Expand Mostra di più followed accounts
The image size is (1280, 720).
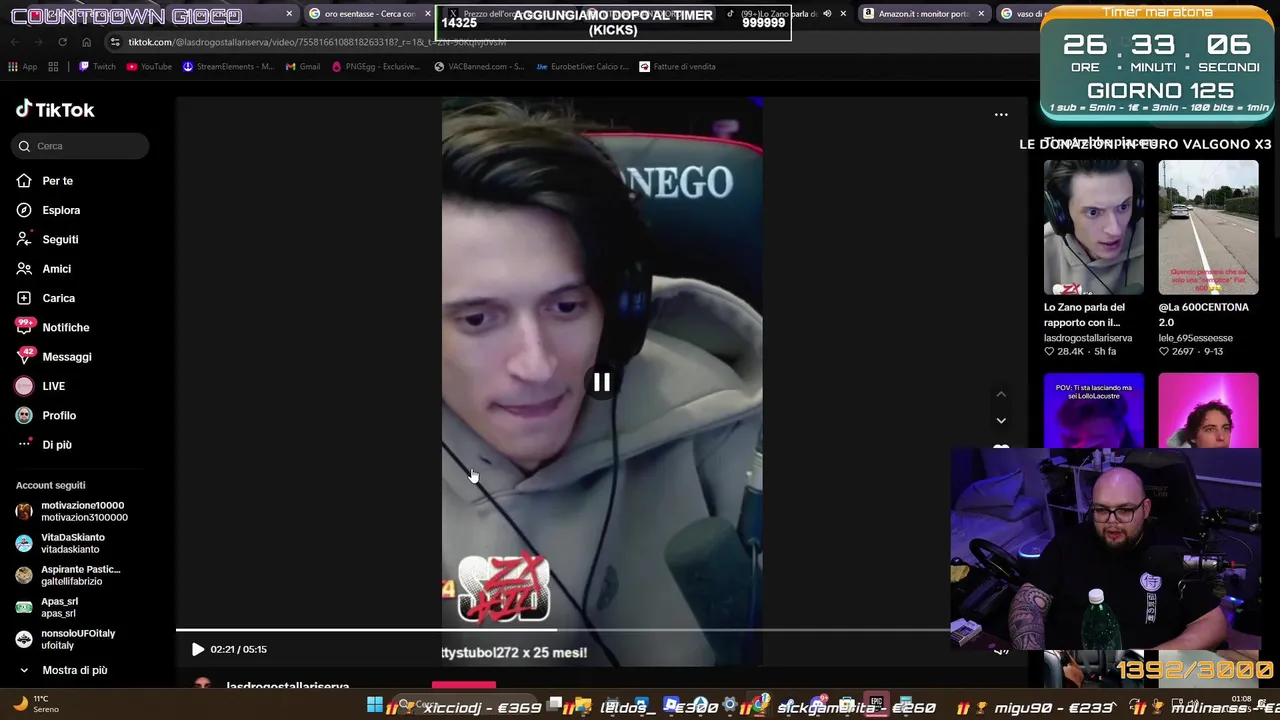click(62, 670)
